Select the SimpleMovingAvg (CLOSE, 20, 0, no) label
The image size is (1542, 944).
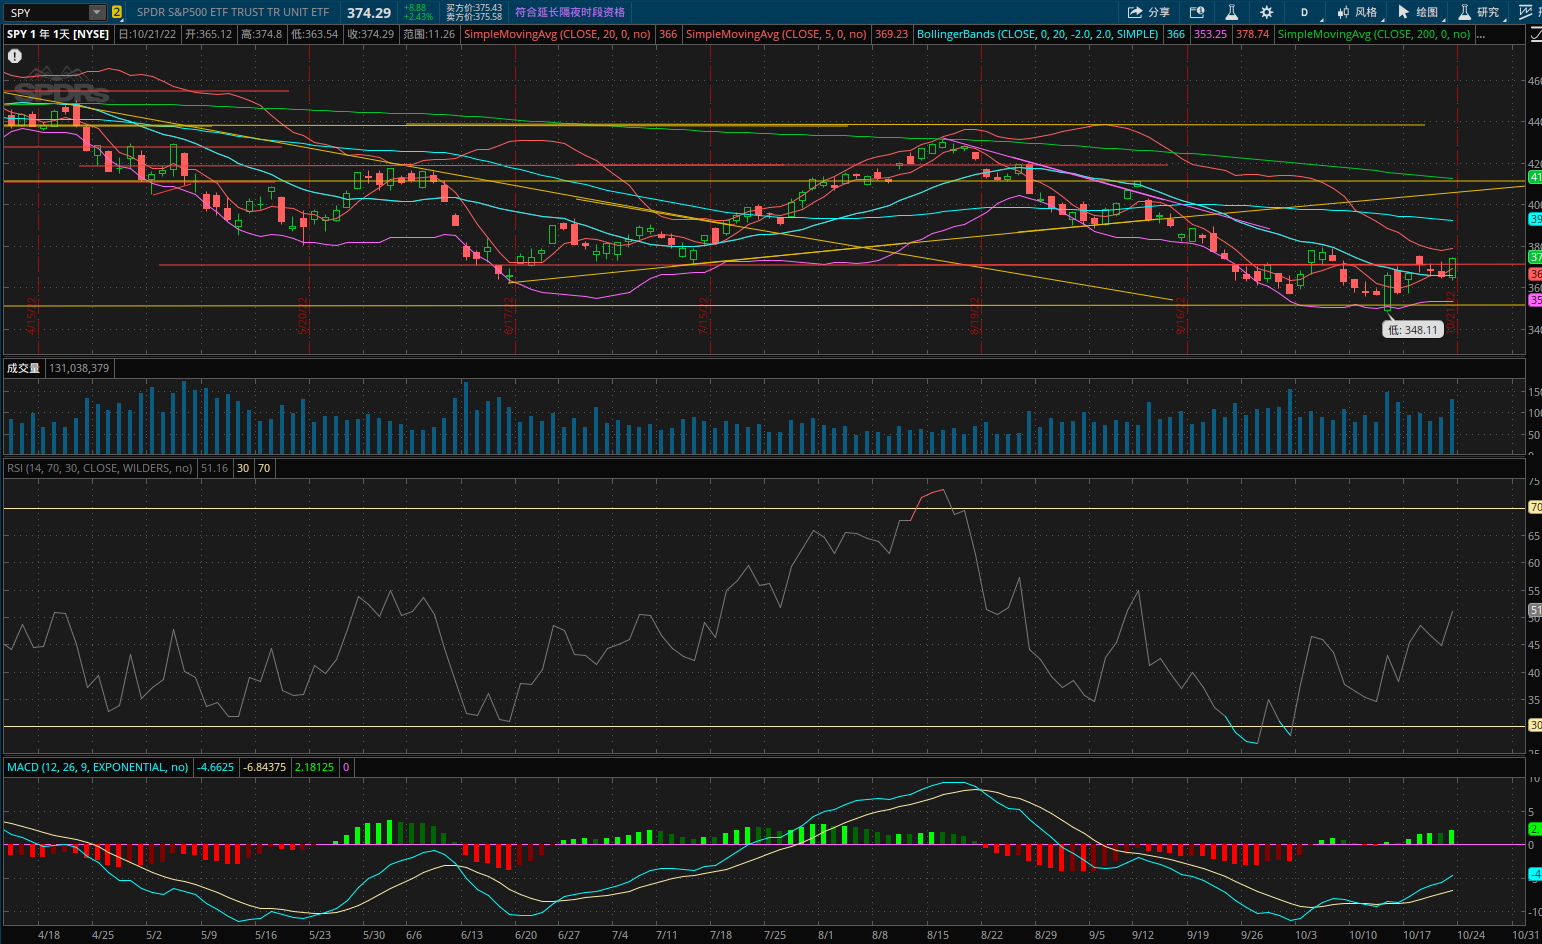tap(557, 34)
